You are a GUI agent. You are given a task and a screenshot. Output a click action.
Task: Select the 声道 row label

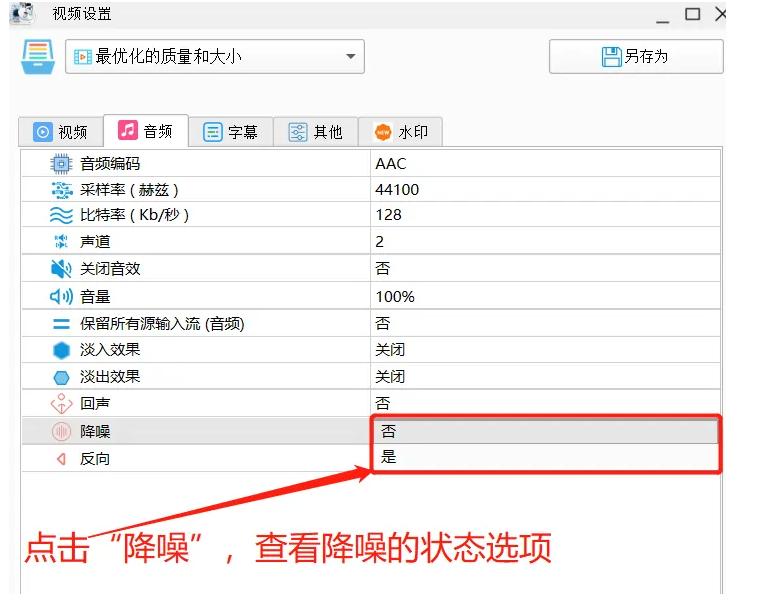coord(95,241)
